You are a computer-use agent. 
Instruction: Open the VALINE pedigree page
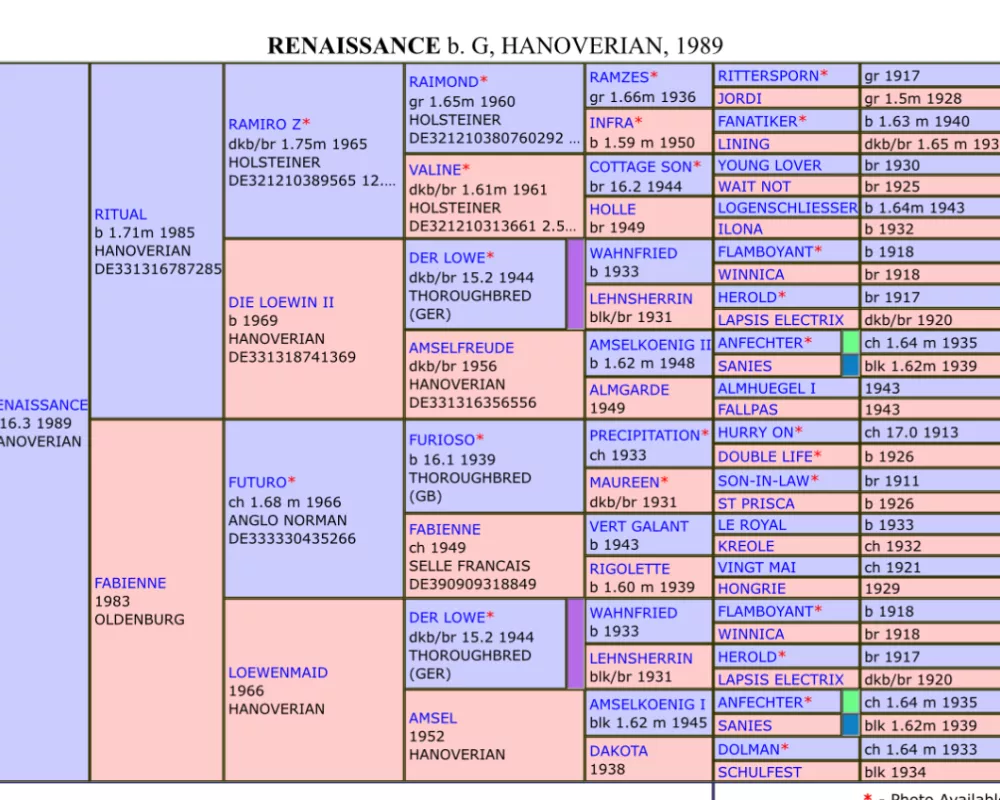tap(434, 170)
